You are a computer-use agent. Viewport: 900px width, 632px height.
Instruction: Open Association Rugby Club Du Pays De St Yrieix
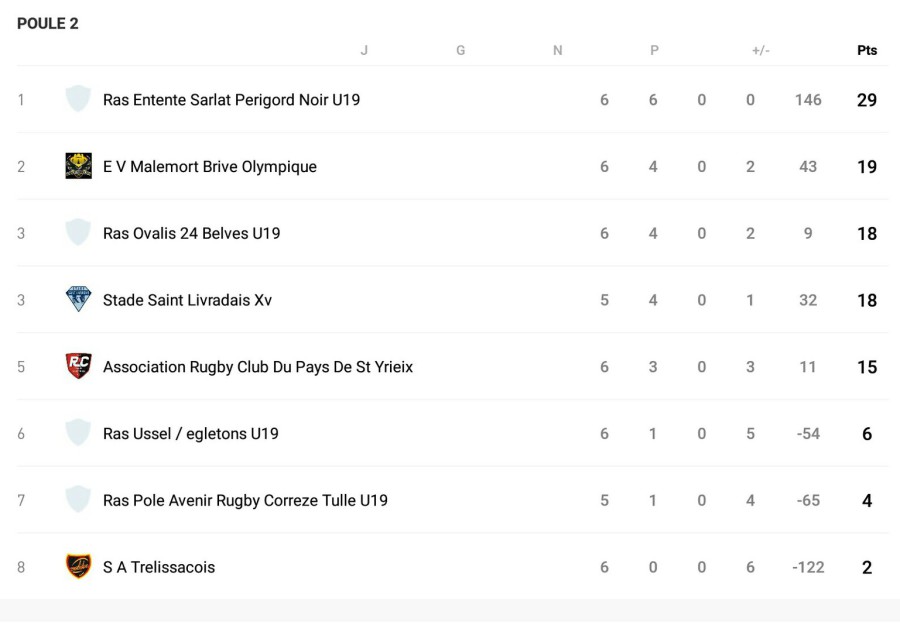258,367
